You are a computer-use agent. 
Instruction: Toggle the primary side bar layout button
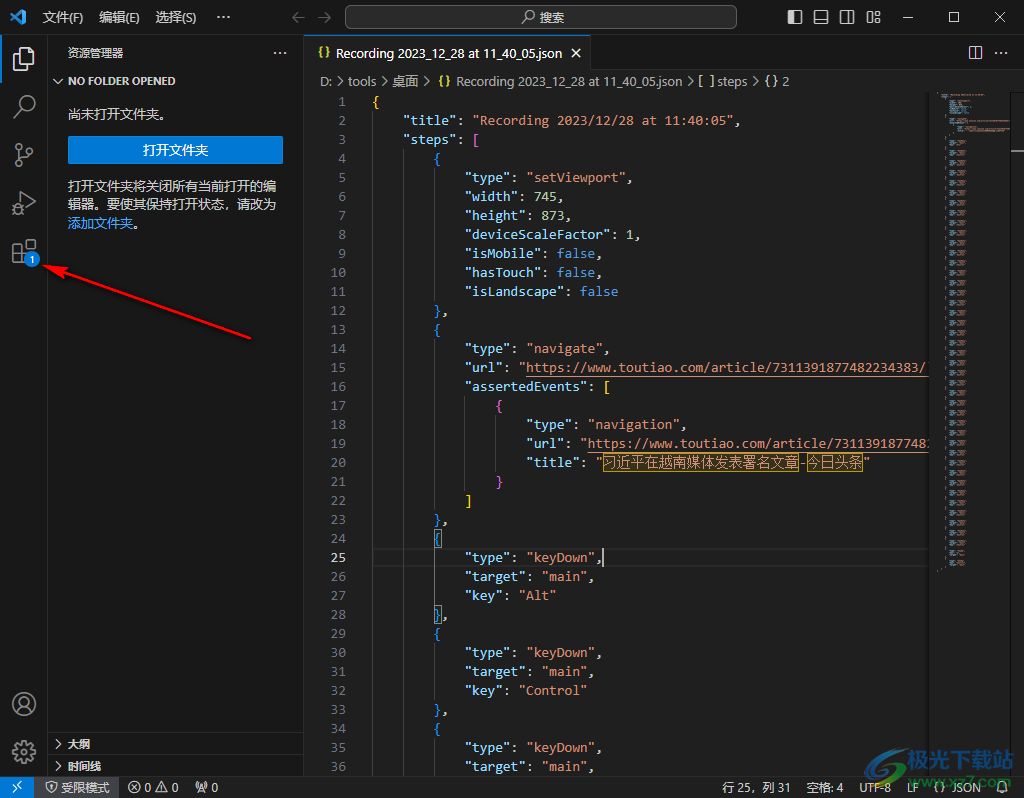click(795, 17)
